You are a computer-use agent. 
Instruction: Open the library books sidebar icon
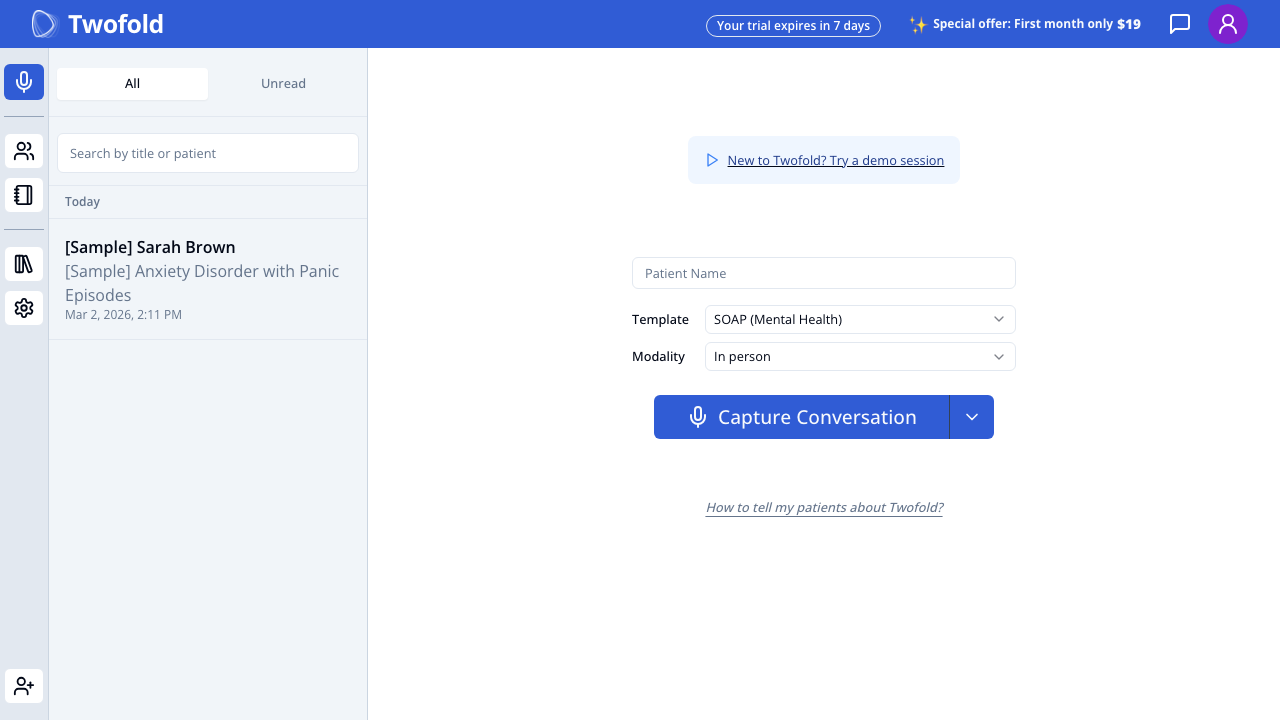(24, 264)
